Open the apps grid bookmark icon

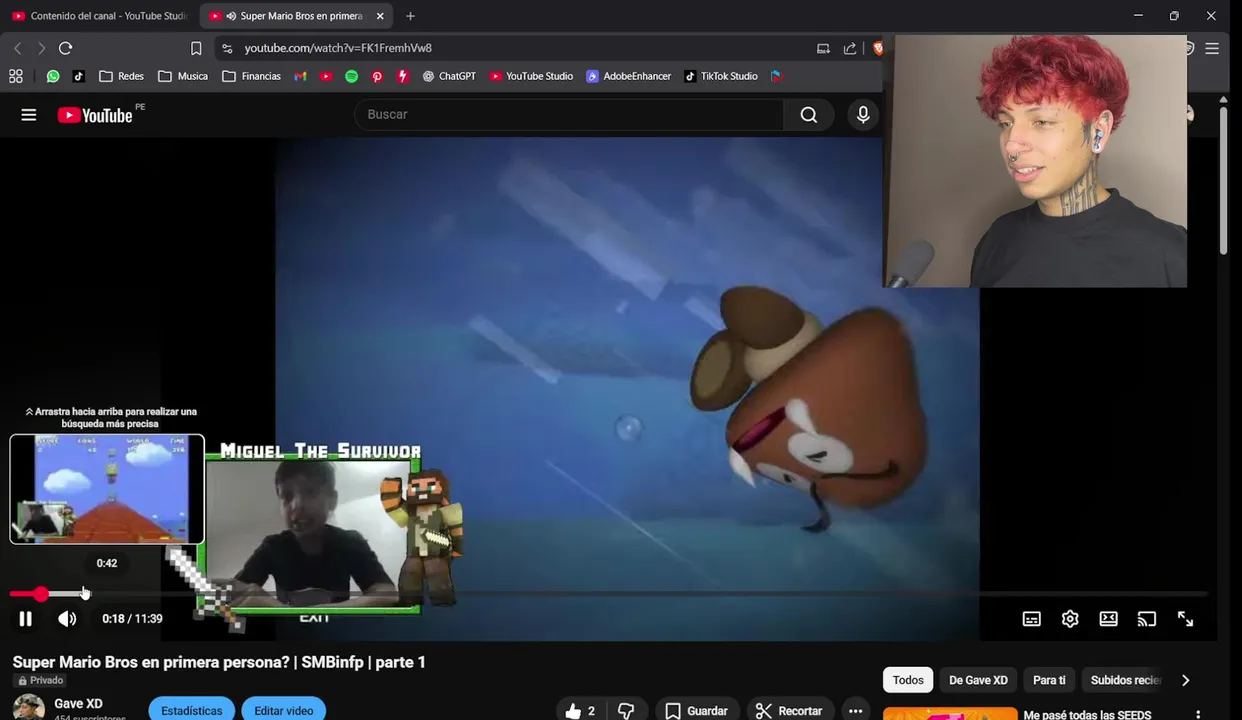pyautogui.click(x=16, y=76)
